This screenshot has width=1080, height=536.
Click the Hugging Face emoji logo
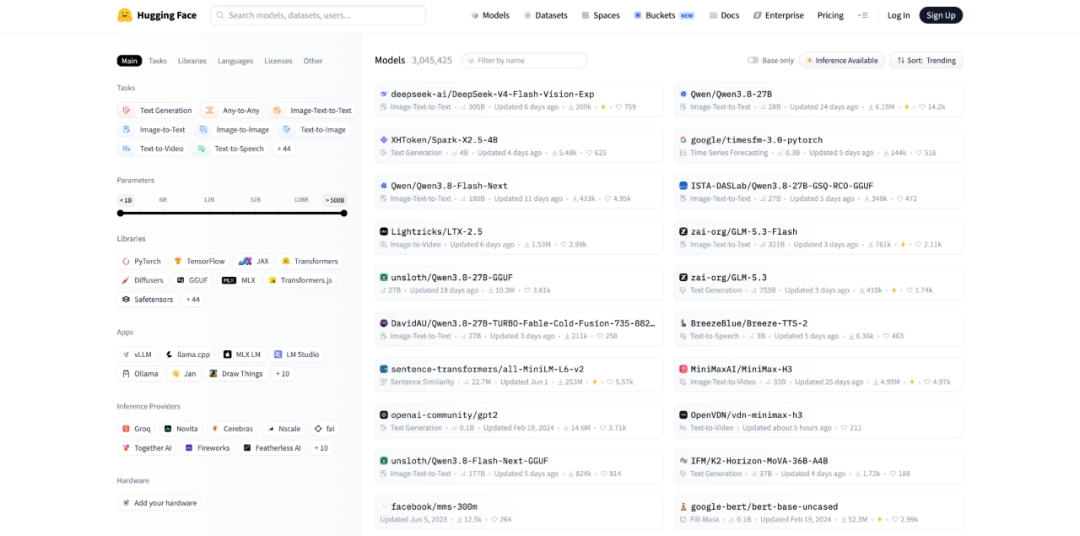click(x=125, y=15)
